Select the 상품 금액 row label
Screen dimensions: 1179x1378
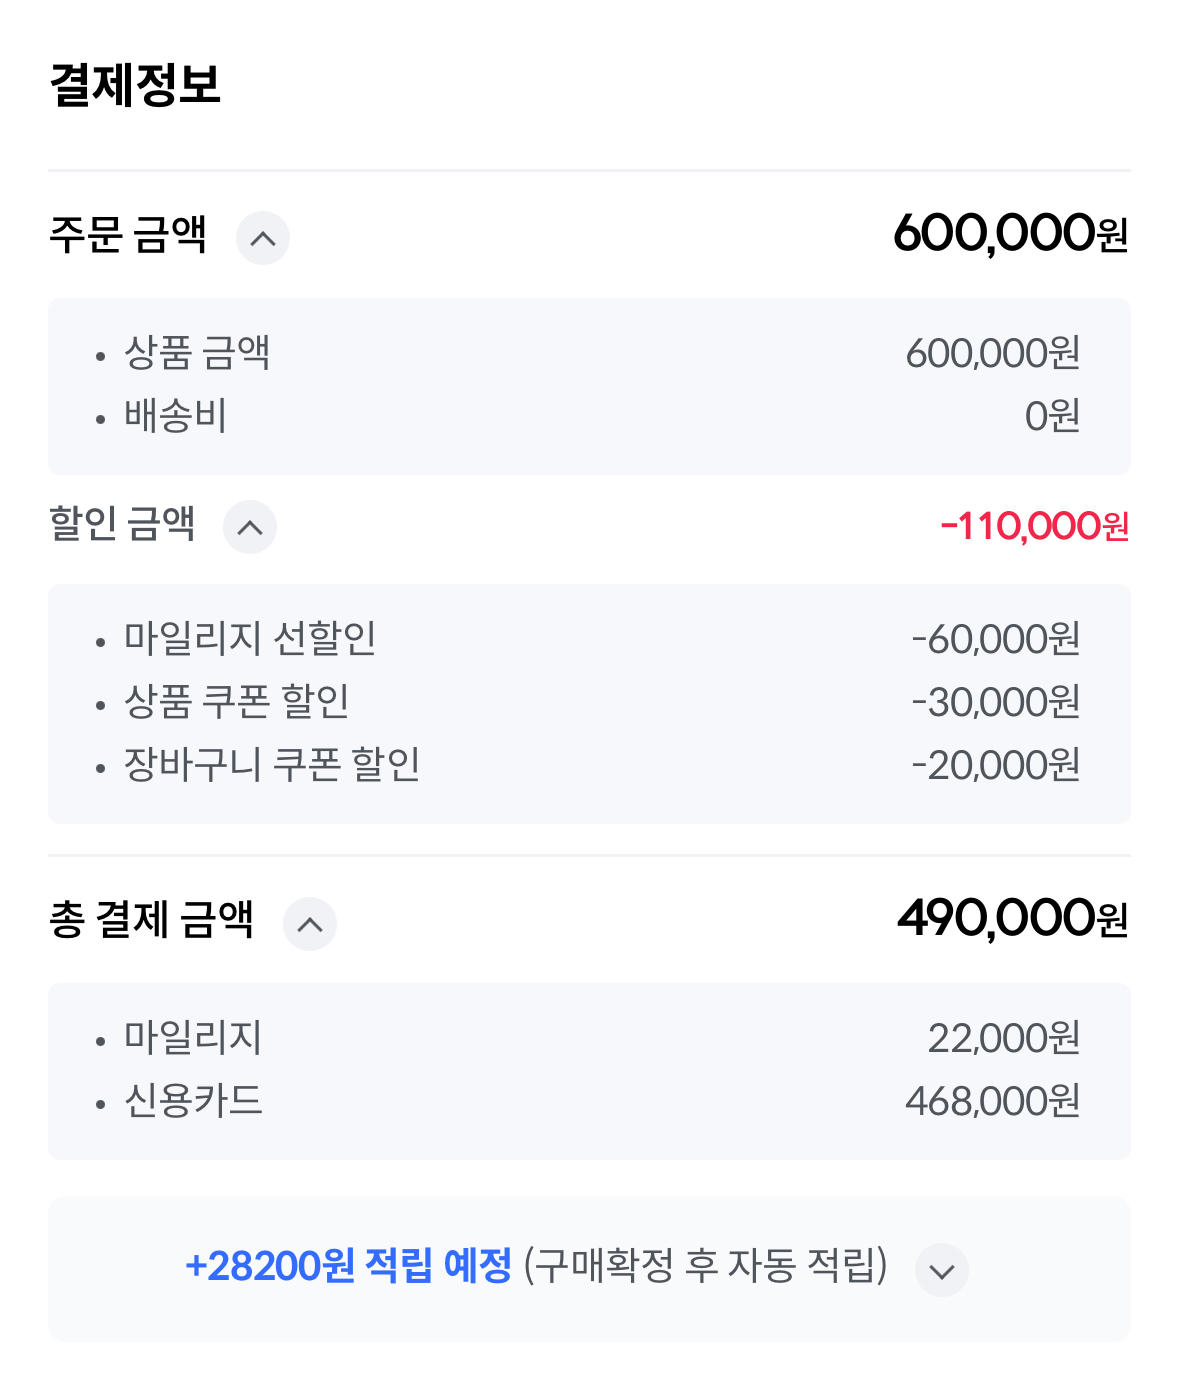click(197, 353)
